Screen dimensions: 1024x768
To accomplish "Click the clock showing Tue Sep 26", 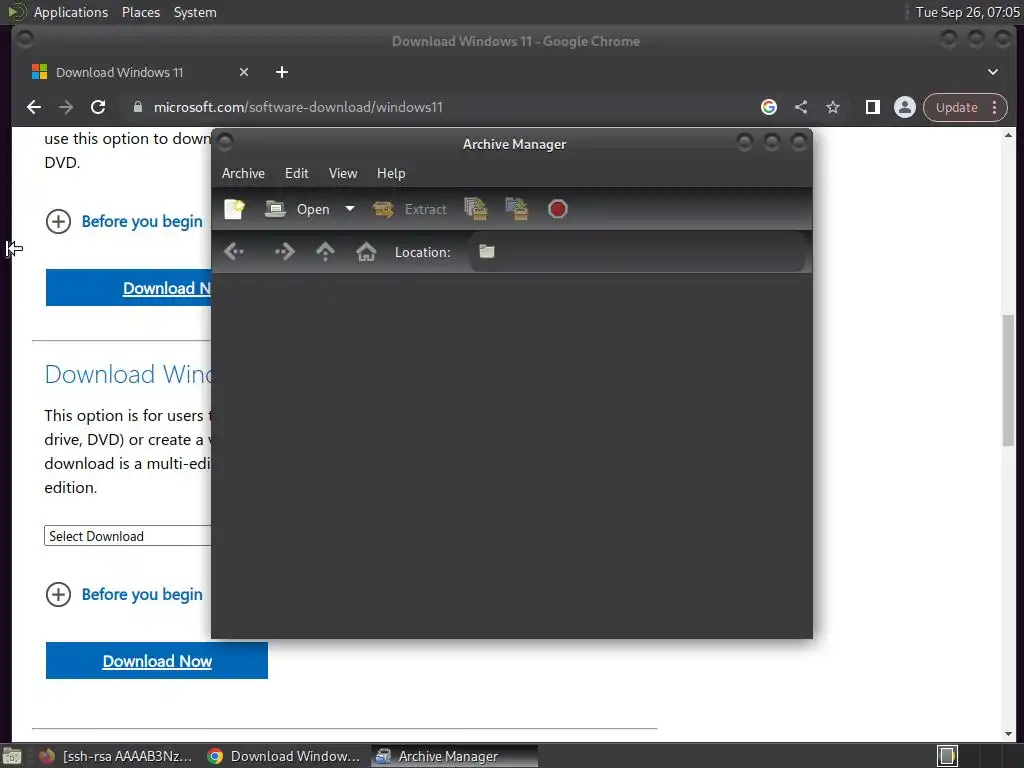I will (967, 12).
